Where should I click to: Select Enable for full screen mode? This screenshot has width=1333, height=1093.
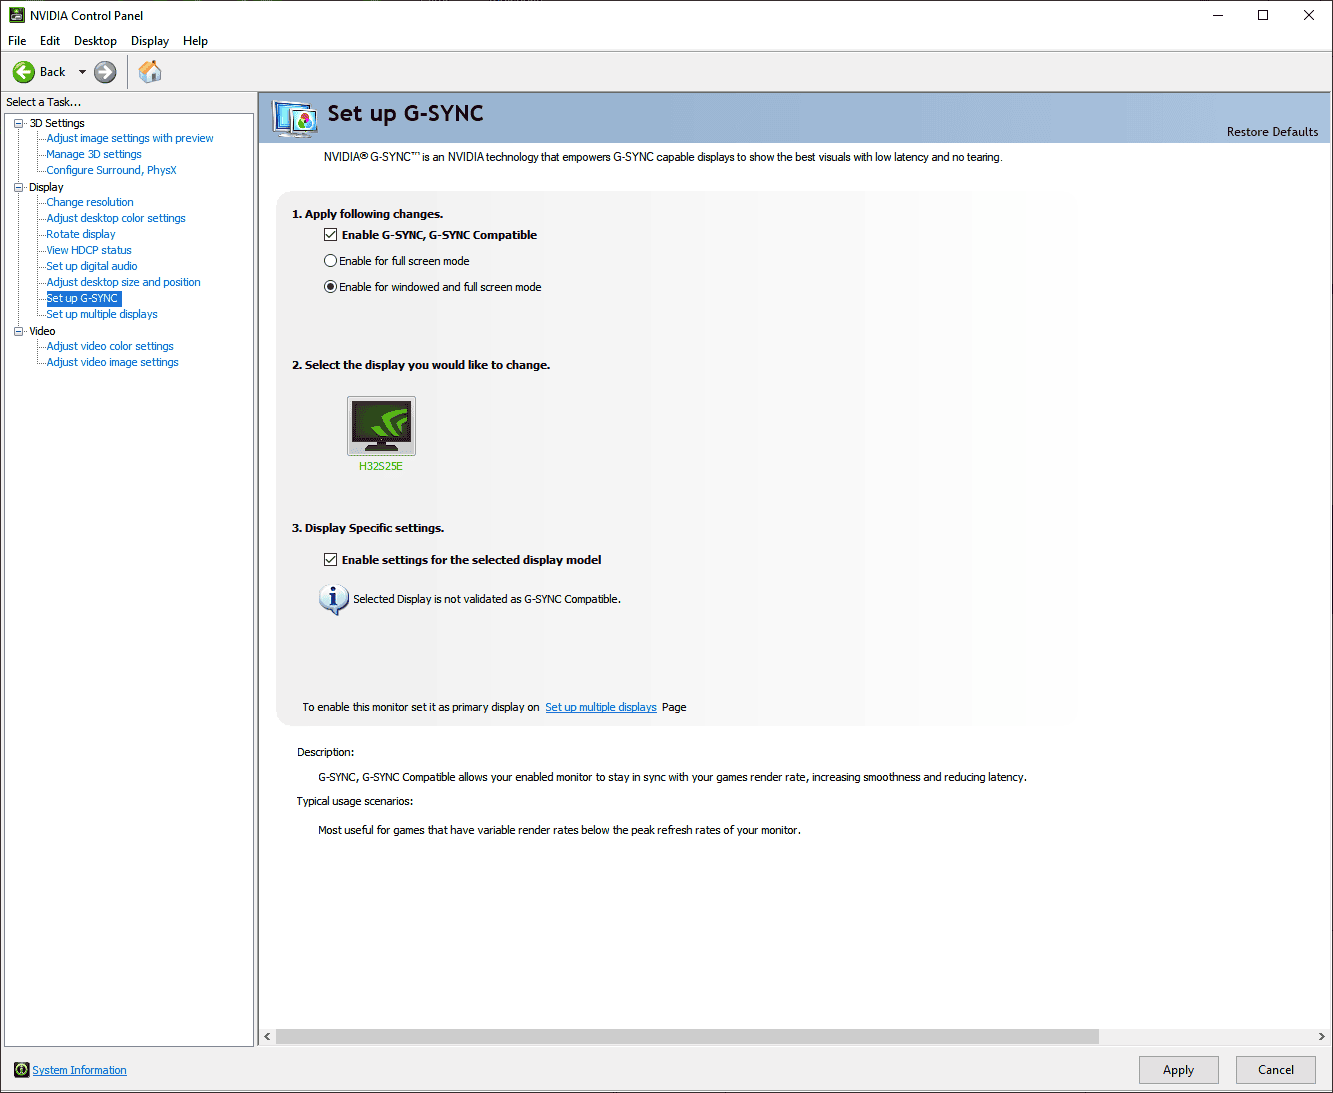point(330,260)
